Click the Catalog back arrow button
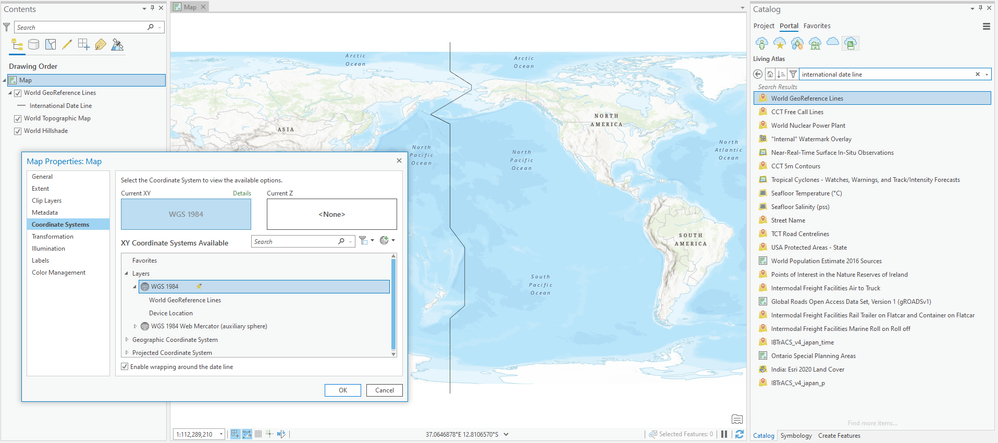The width and height of the screenshot is (998, 443). point(757,74)
